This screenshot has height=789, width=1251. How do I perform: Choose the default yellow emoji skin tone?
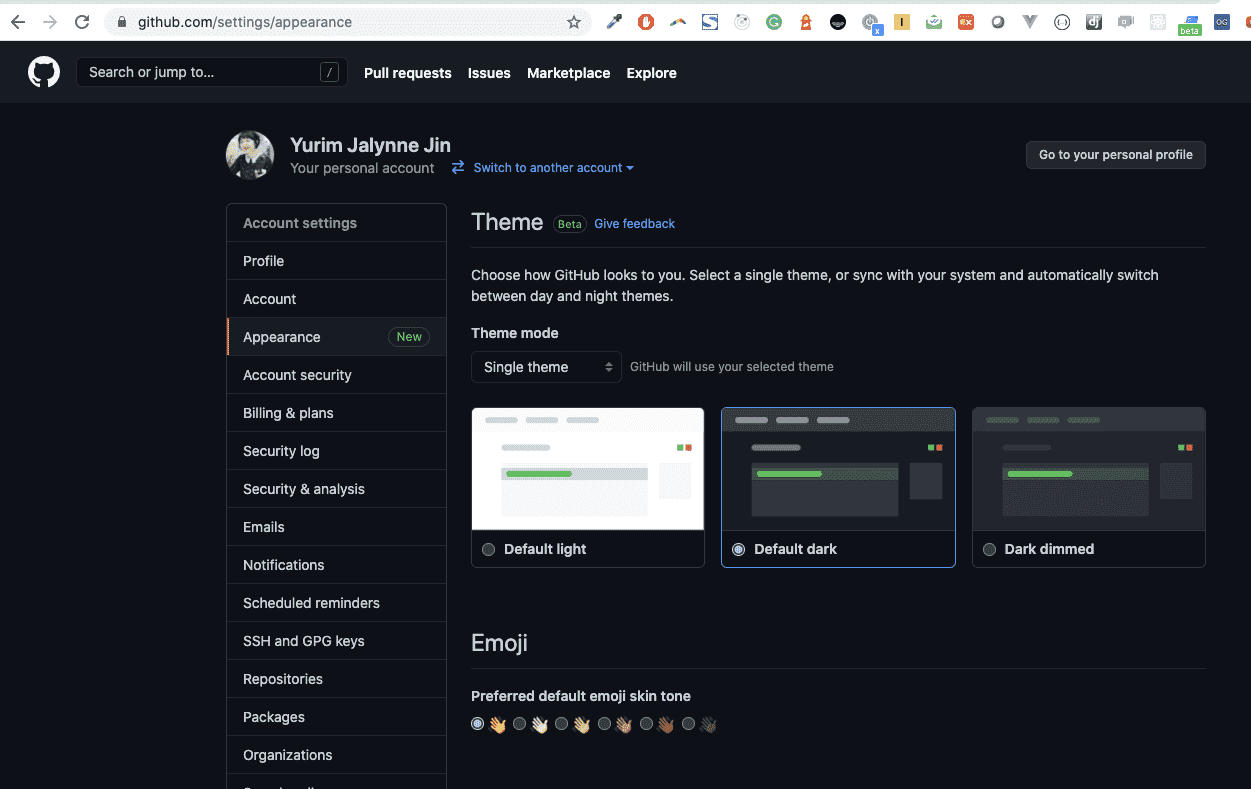(478, 724)
